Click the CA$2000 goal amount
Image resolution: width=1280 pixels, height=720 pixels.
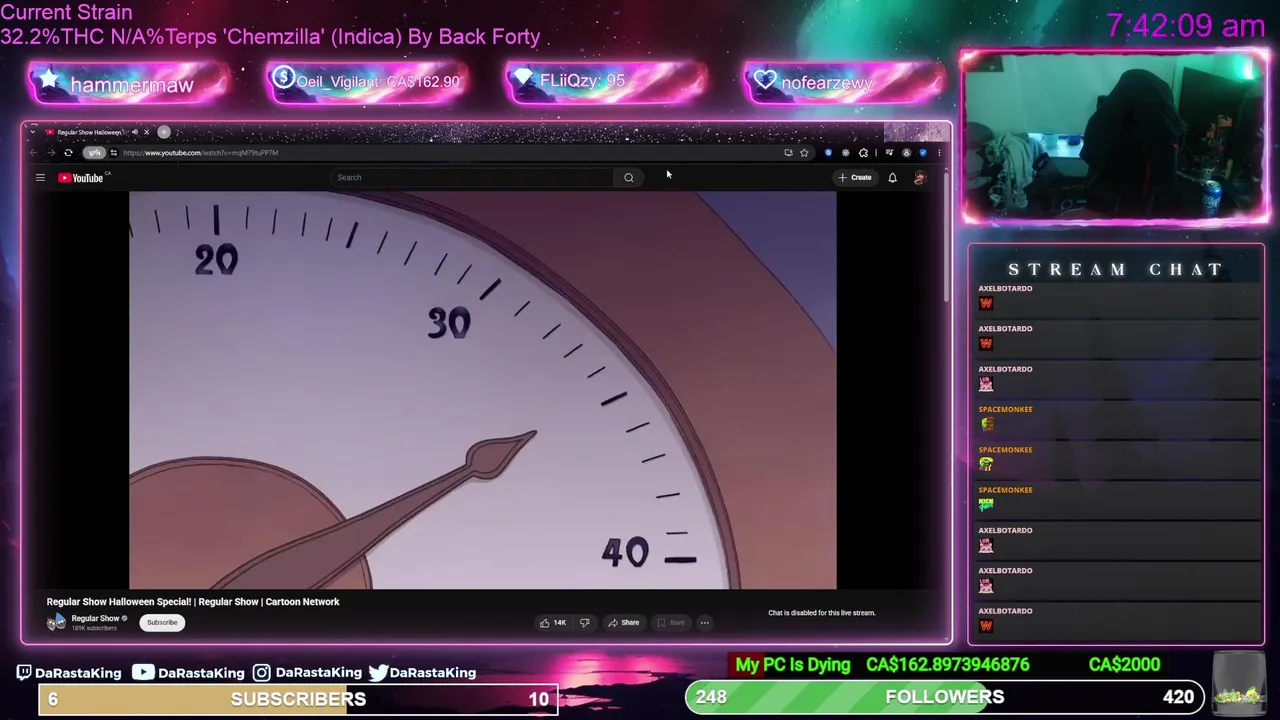pyautogui.click(x=1125, y=665)
